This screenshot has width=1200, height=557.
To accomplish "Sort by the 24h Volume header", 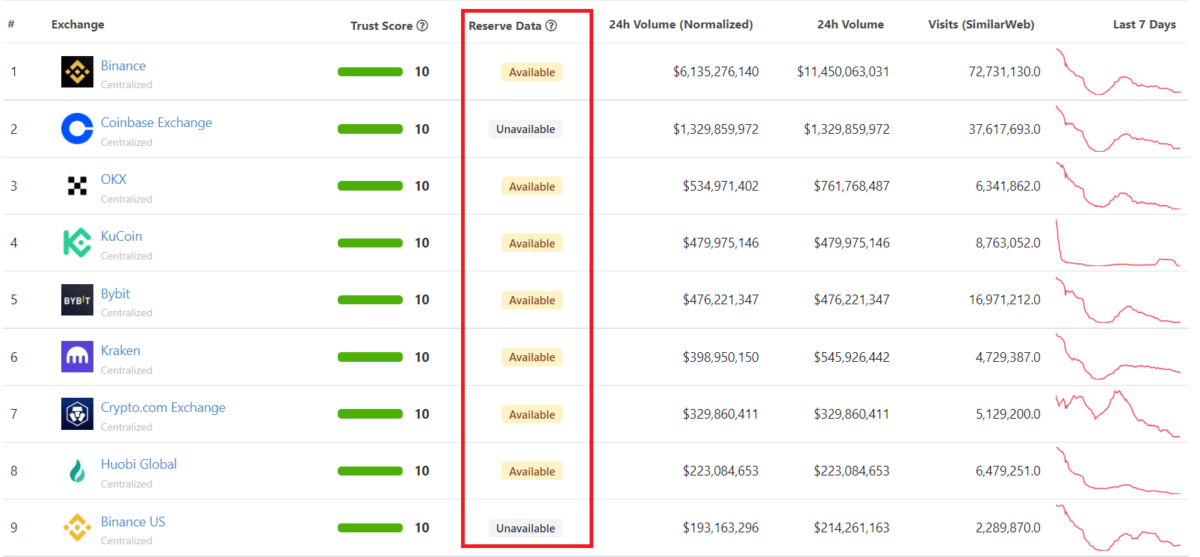I will click(850, 25).
